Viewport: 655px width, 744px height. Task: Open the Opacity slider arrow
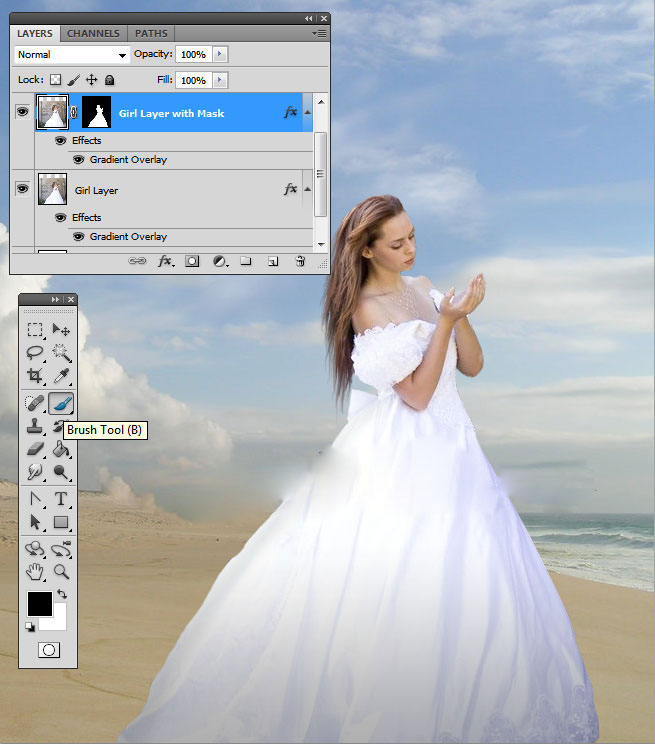[x=220, y=54]
